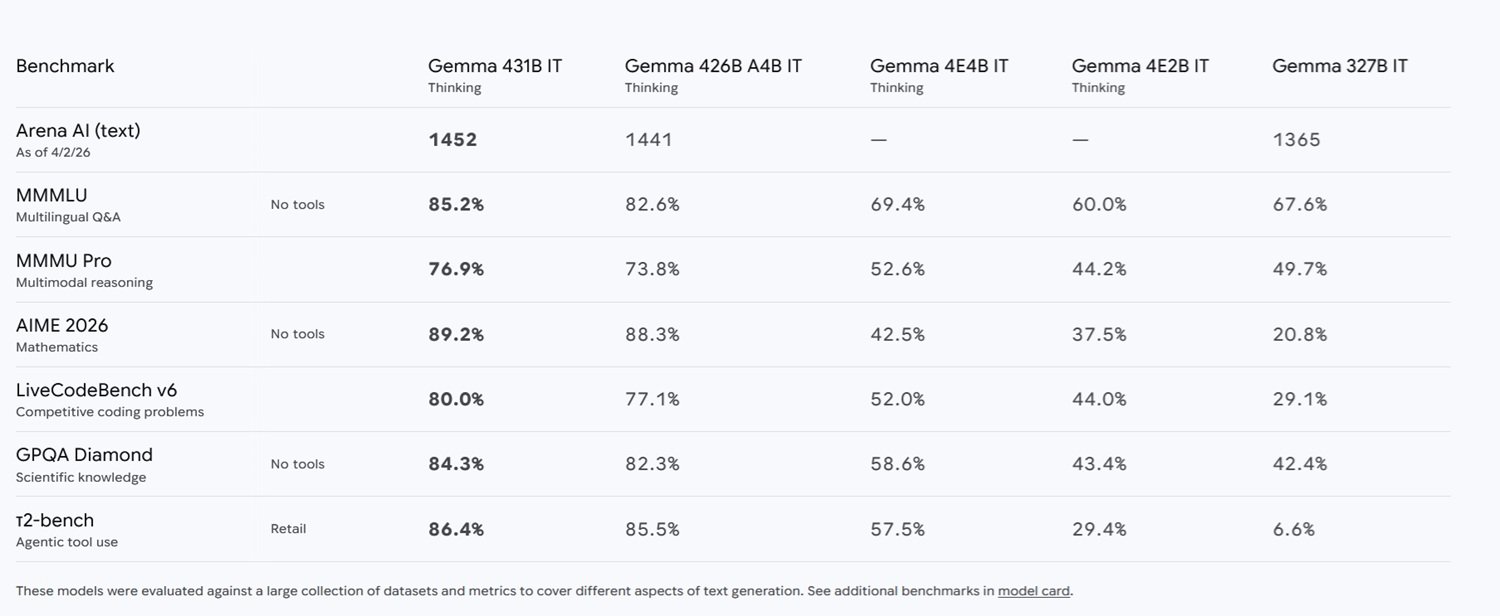Viewport: 1500px width, 616px height.
Task: Click the GPQA Diamond row label
Action: click(84, 455)
